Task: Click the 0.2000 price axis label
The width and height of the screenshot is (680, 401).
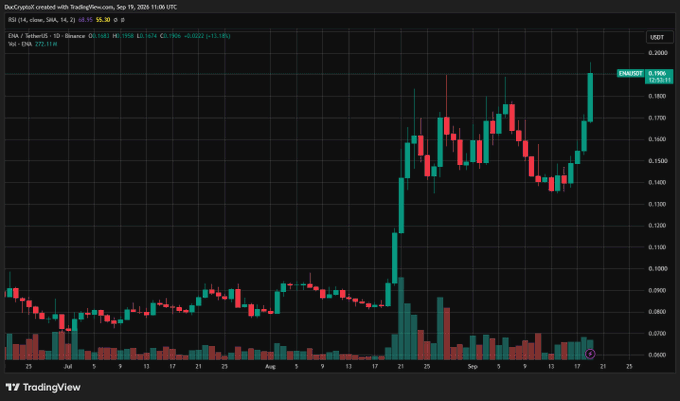Action: pos(657,53)
